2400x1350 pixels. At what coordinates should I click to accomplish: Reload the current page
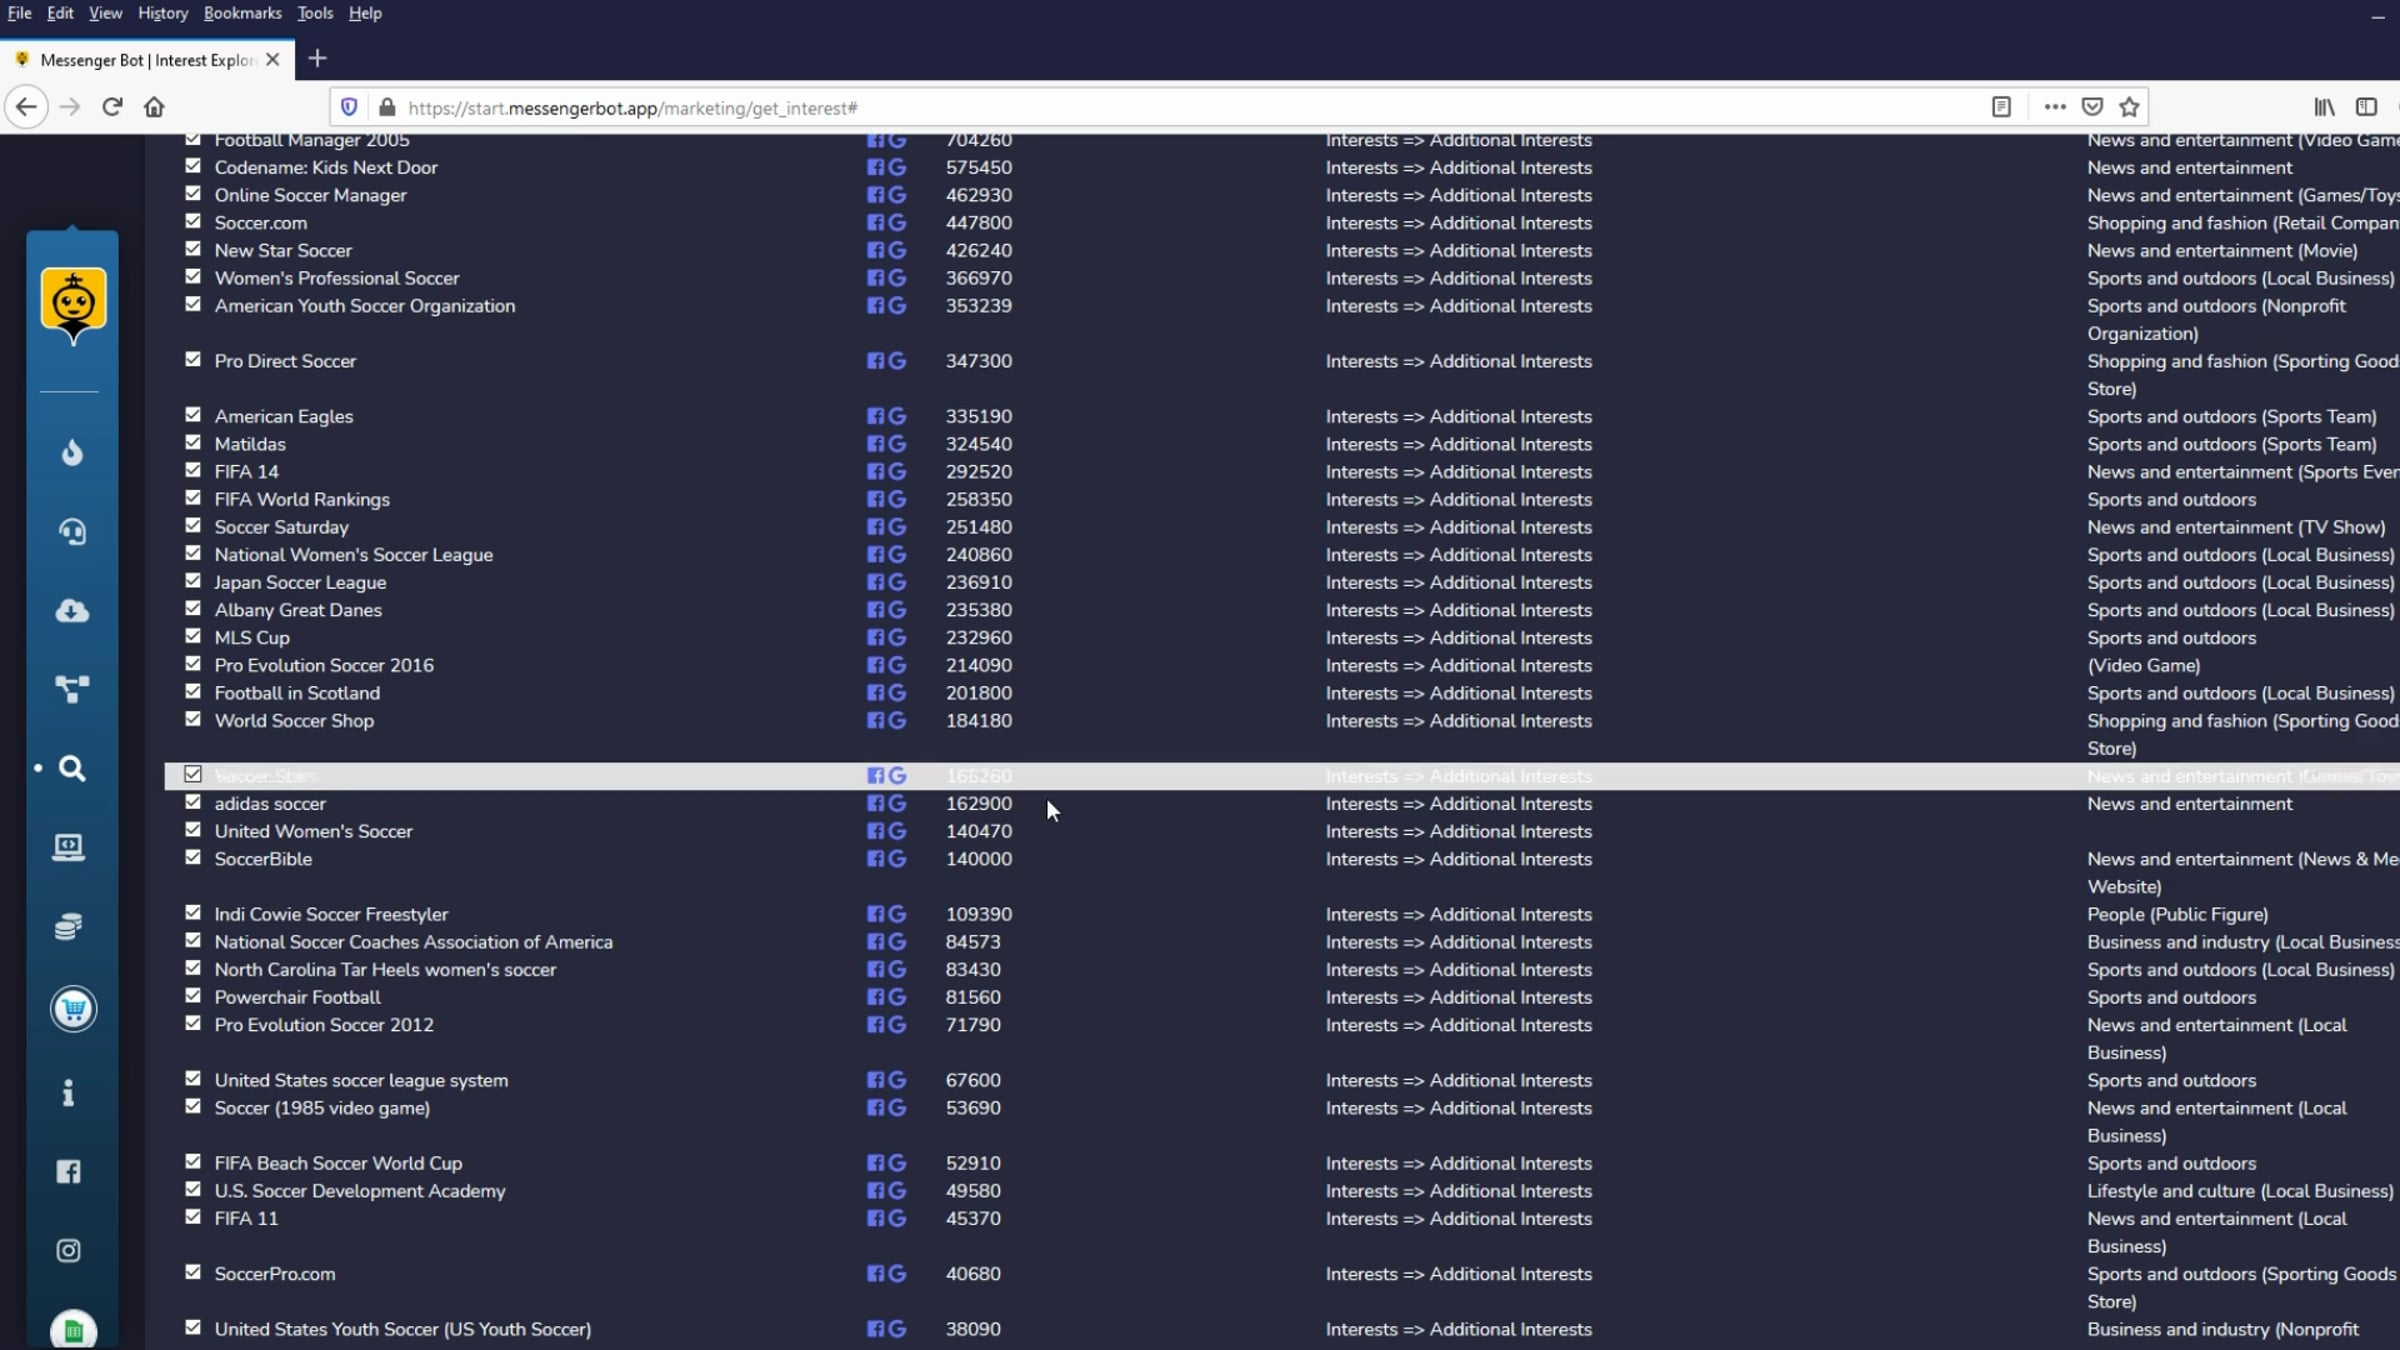(112, 107)
